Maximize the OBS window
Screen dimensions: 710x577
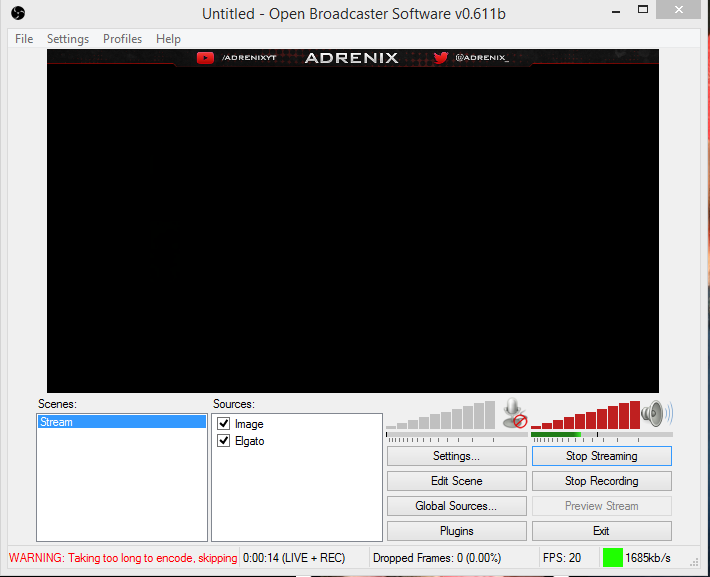(643, 10)
